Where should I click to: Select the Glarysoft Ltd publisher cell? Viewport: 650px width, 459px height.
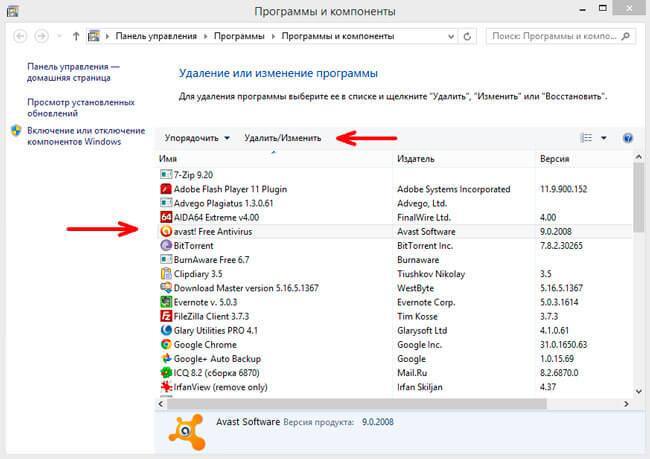[x=422, y=330]
